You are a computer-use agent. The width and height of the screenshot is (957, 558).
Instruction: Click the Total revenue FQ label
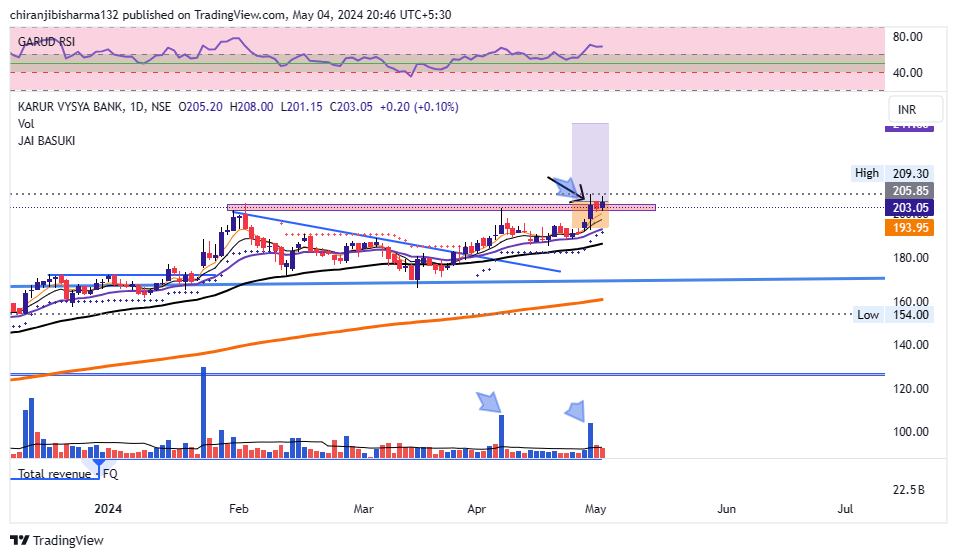point(67,474)
